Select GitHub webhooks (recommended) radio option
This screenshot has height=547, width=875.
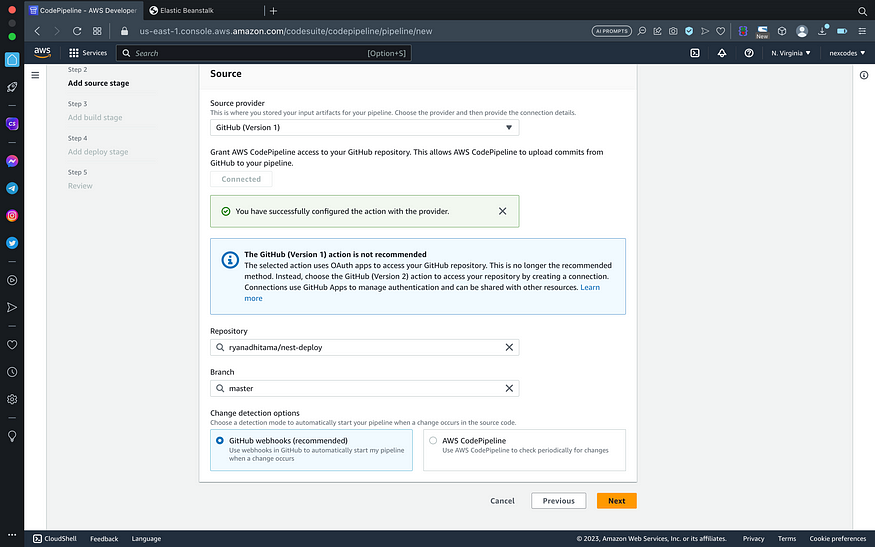coord(220,440)
